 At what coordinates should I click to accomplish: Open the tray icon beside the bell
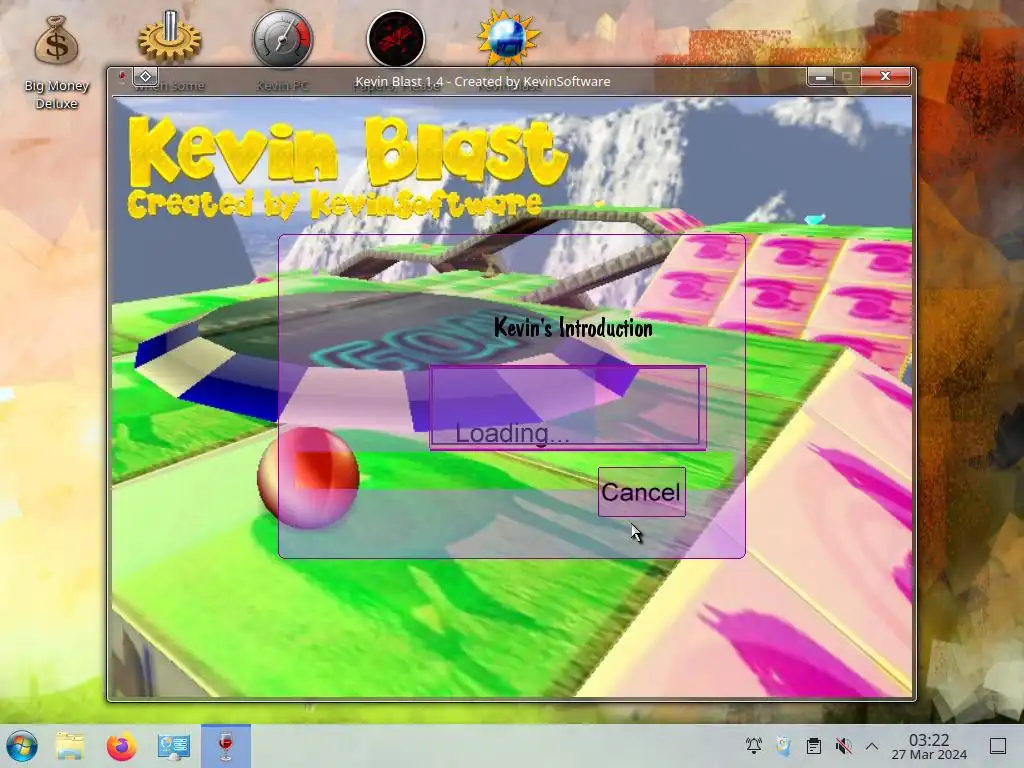point(784,745)
